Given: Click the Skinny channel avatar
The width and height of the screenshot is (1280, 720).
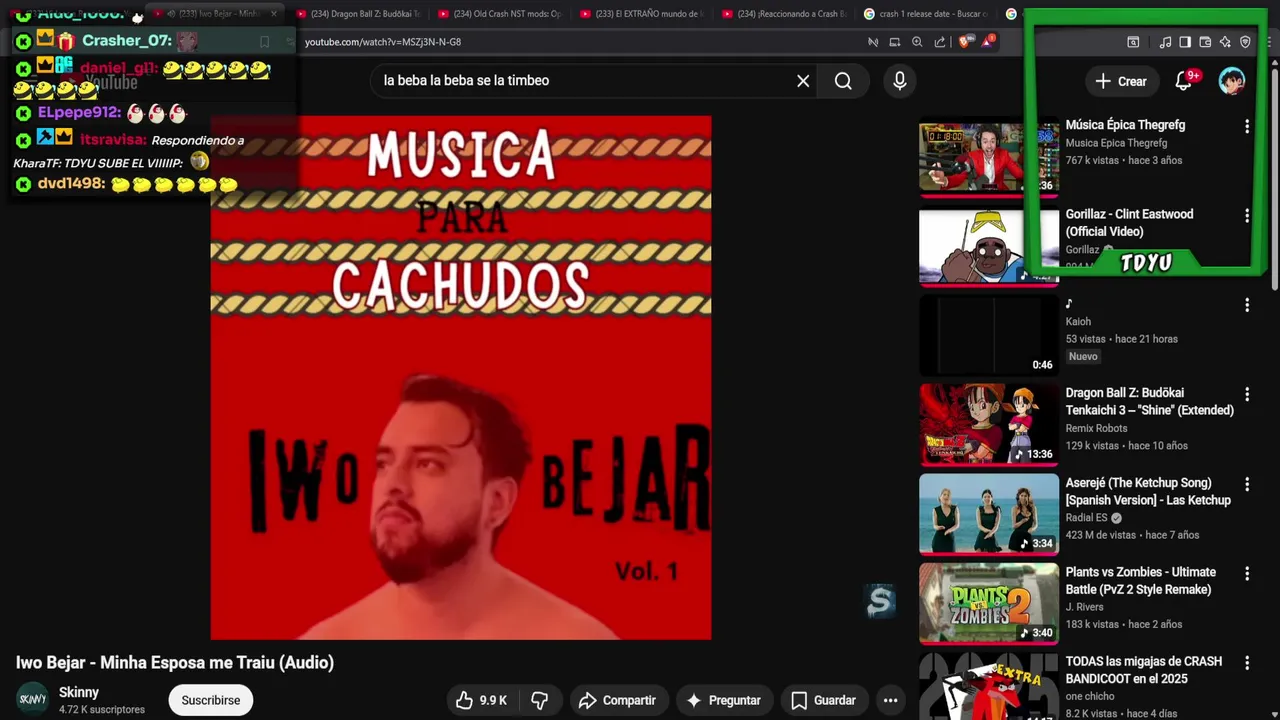Looking at the screenshot, I should coord(33,699).
